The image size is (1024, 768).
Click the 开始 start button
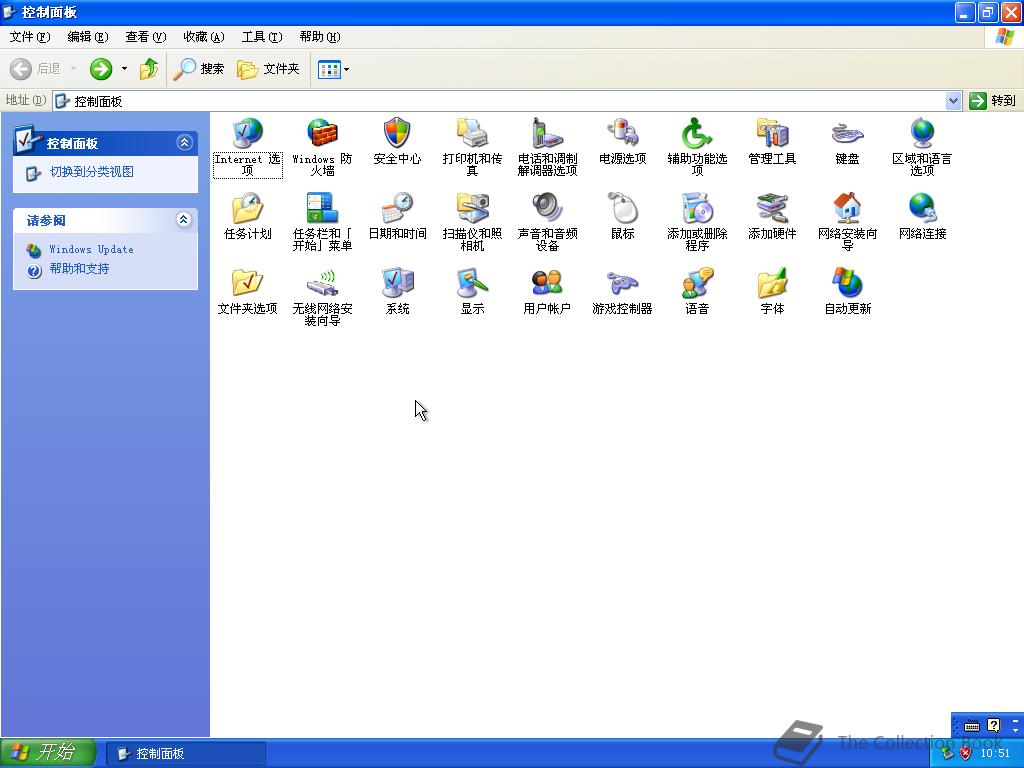coord(48,753)
